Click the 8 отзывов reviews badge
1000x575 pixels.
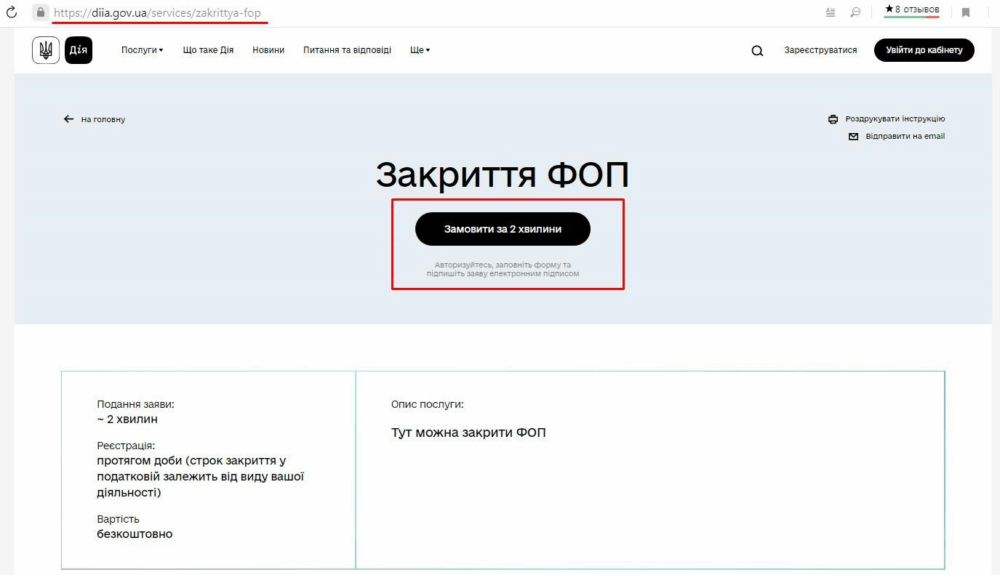(x=911, y=10)
